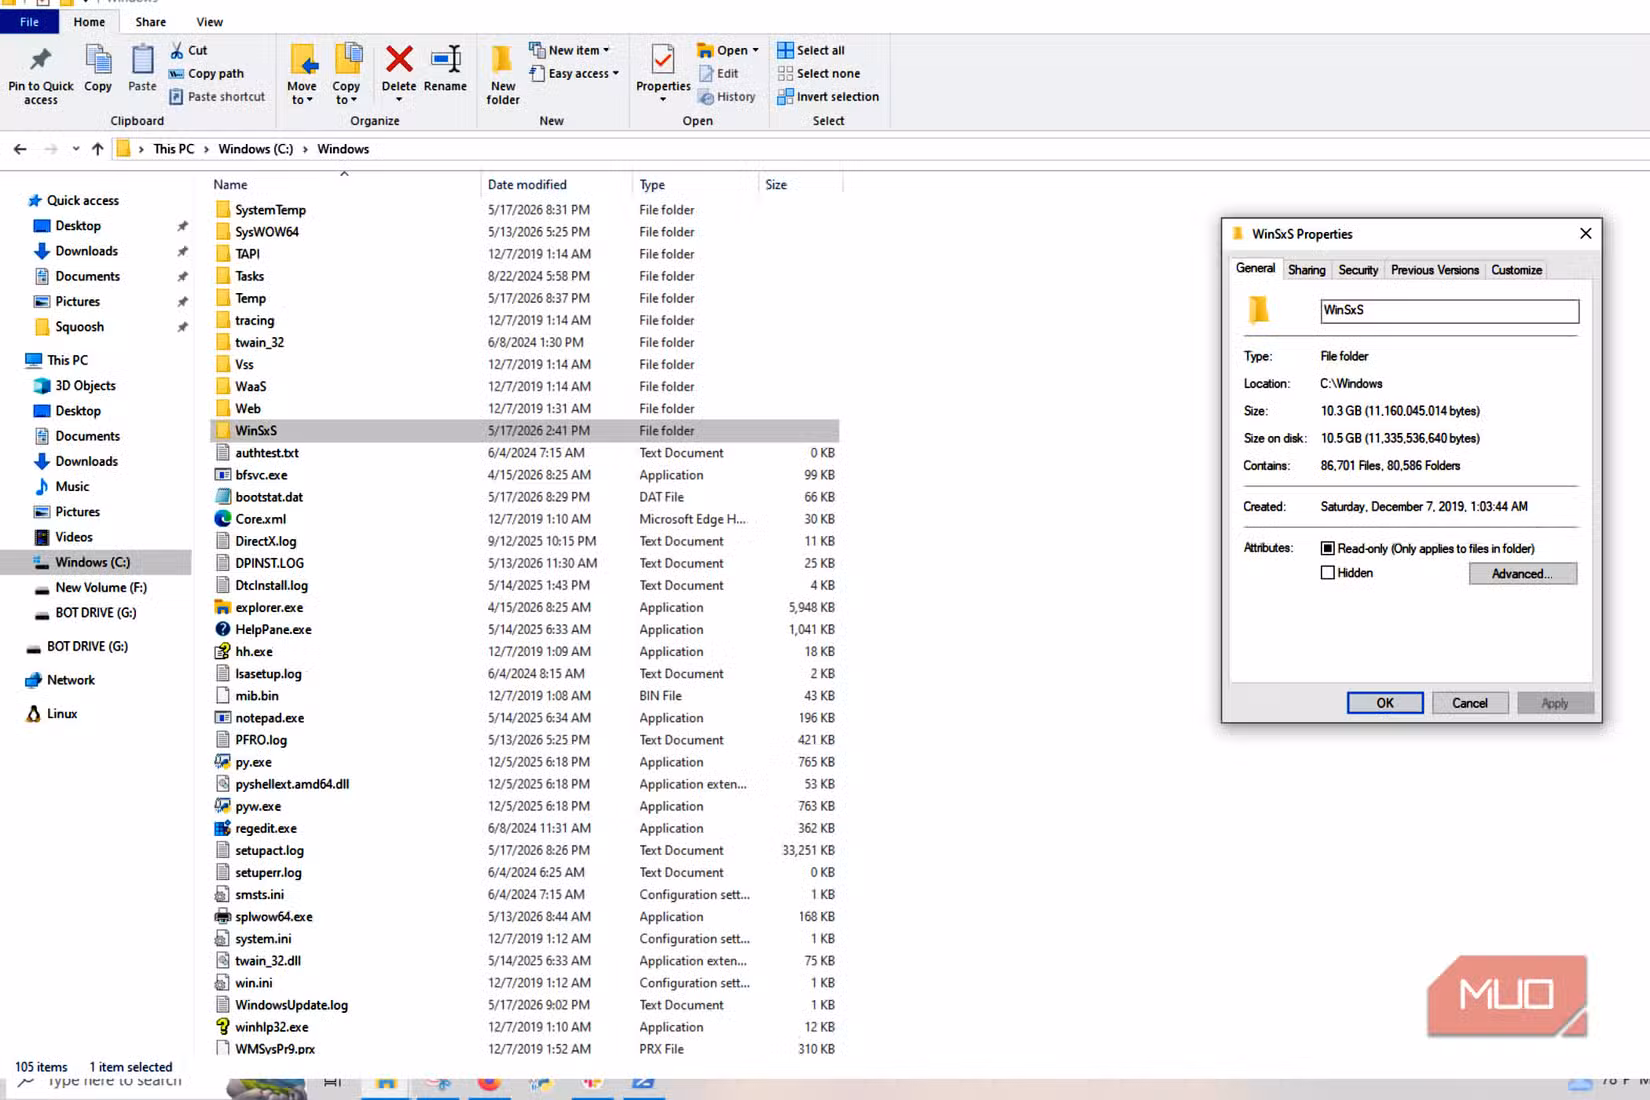Sort by the Date modified column
The height and width of the screenshot is (1100, 1650).
point(556,185)
